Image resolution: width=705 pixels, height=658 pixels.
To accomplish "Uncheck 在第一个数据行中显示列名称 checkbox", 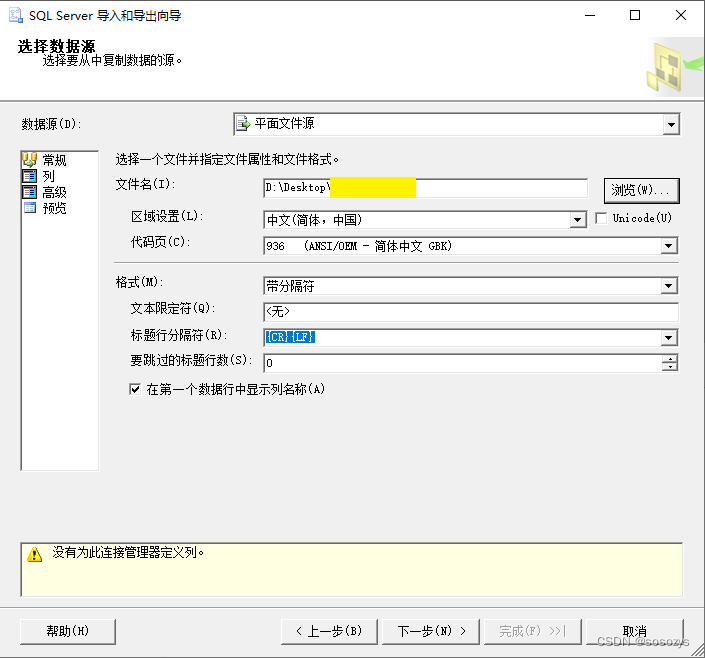I will click(135, 389).
